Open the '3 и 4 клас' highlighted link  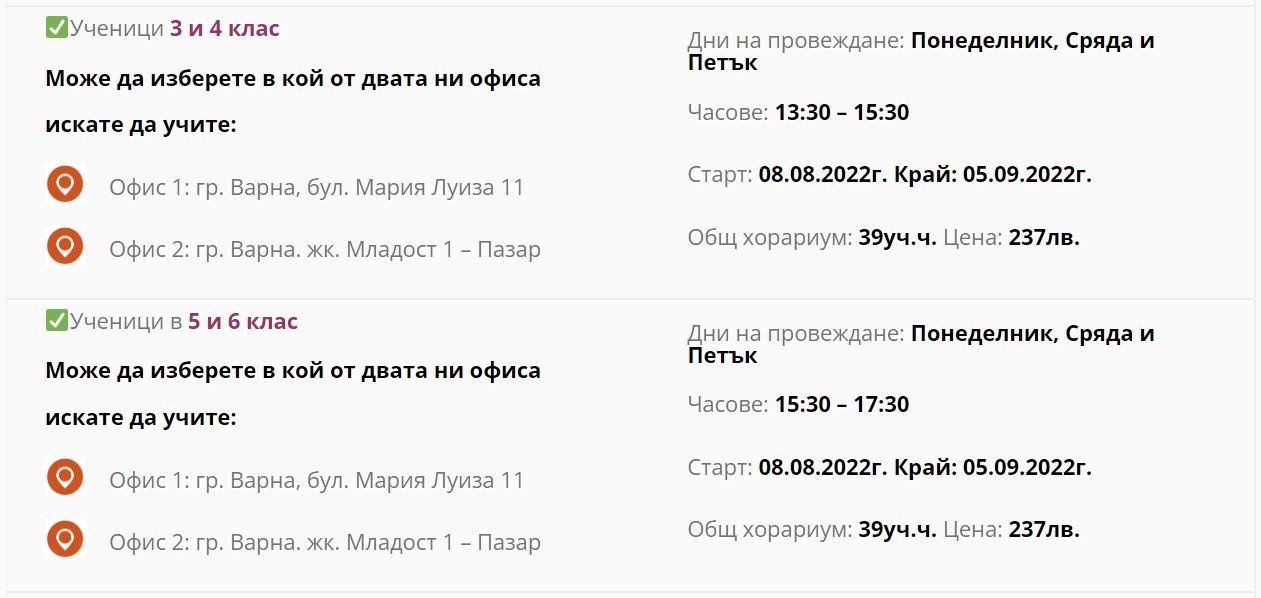[225, 29]
